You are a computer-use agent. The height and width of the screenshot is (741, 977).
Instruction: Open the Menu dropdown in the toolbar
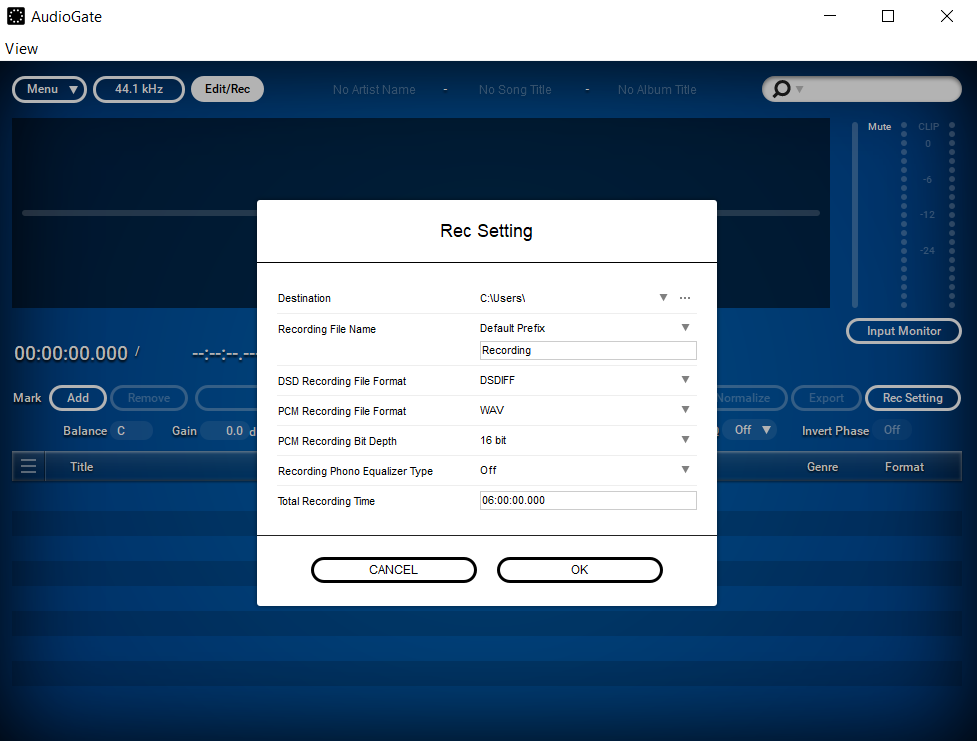click(x=49, y=89)
